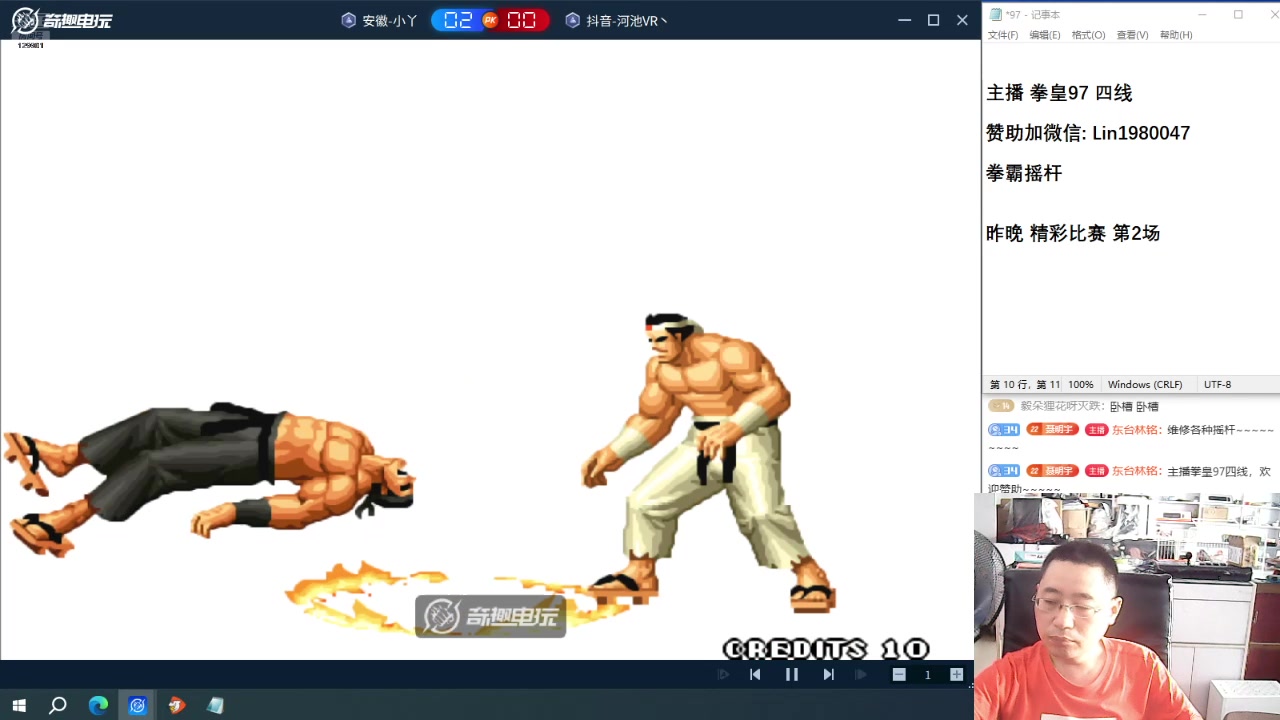Select player name 安徽-小丫
Image resolution: width=1280 pixels, height=720 pixels.
click(390, 20)
